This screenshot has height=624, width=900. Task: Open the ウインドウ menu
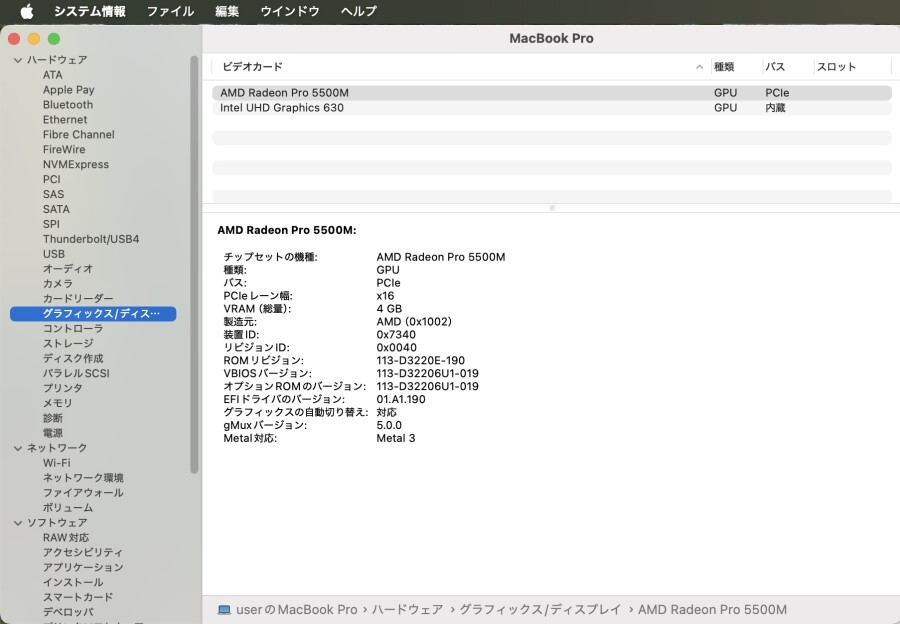tap(289, 11)
